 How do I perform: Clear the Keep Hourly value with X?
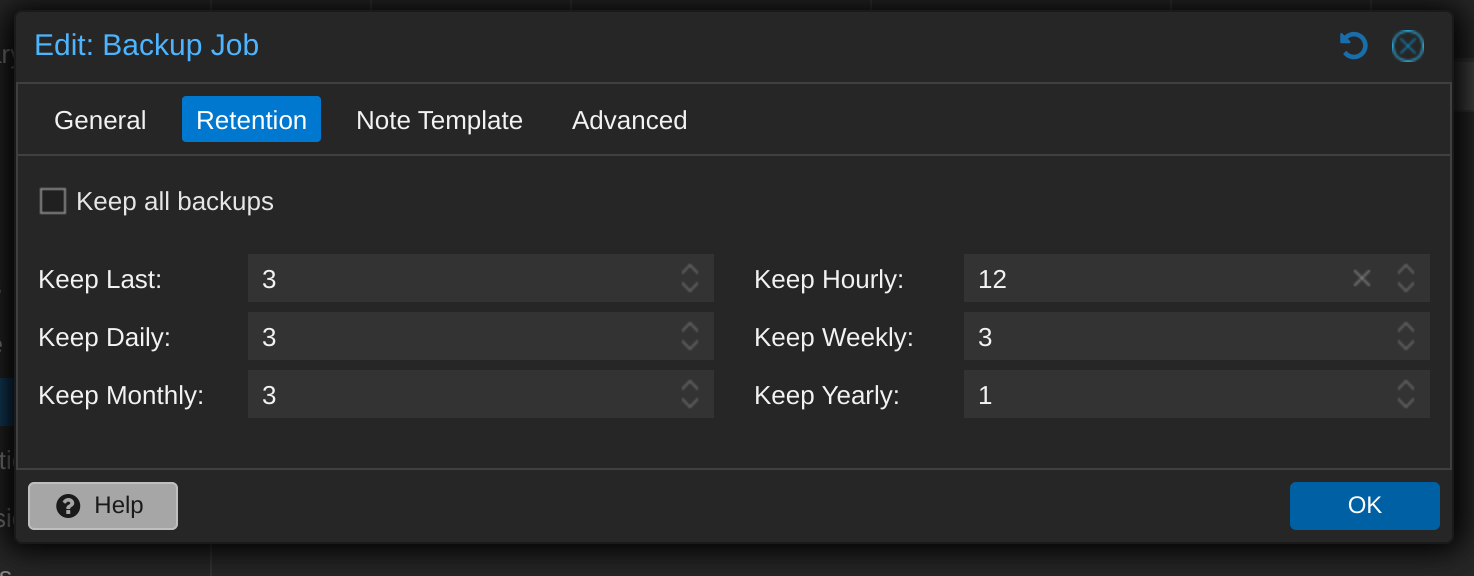point(1362,278)
